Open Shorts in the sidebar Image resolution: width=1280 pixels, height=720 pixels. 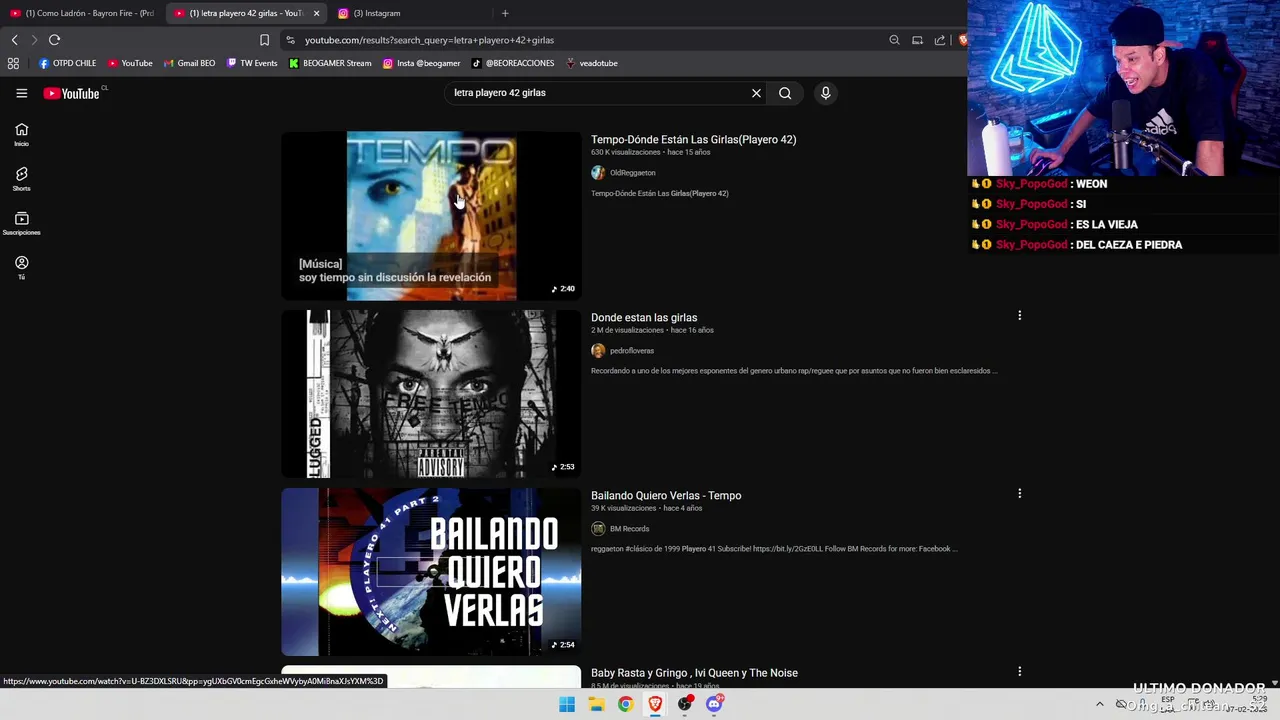pyautogui.click(x=21, y=179)
